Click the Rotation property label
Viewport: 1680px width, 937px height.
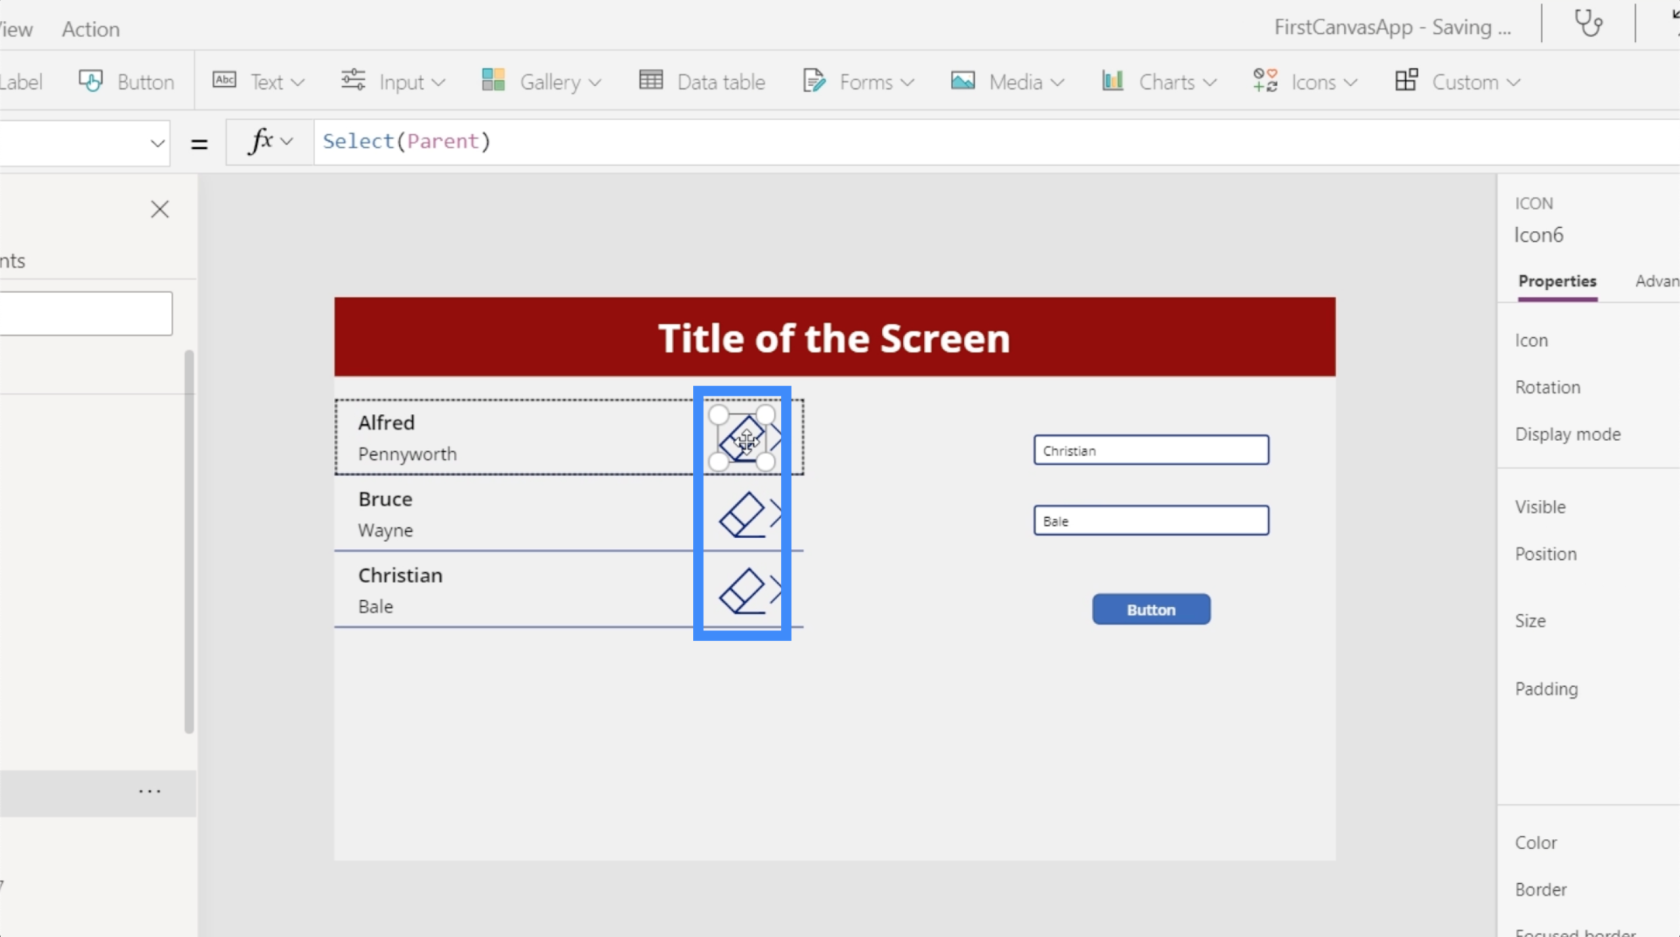tap(1547, 387)
